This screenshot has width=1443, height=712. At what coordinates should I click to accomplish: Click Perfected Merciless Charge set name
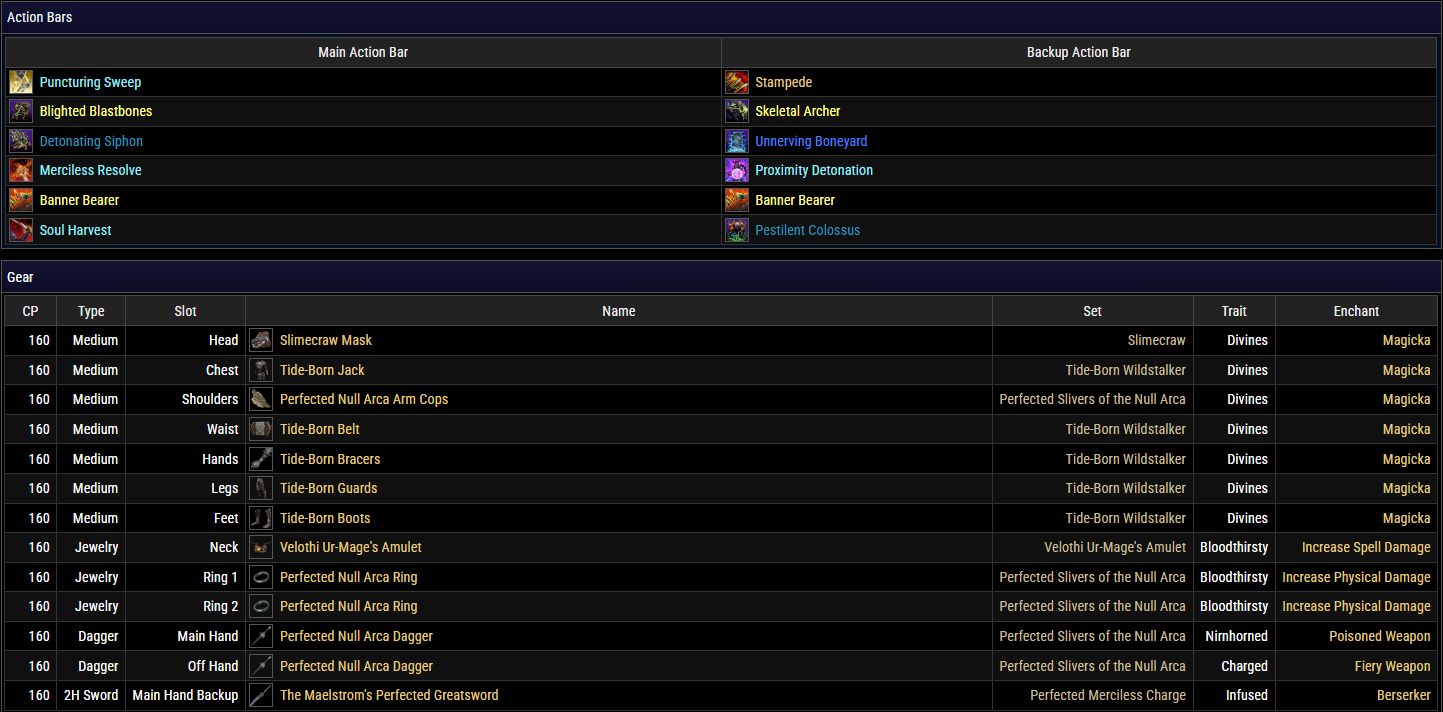tap(1108, 695)
